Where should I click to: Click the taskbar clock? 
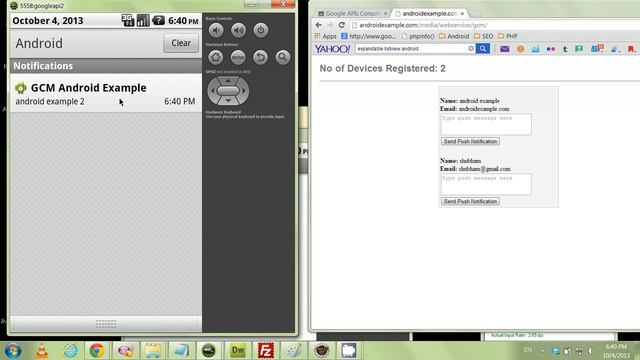pyautogui.click(x=616, y=351)
